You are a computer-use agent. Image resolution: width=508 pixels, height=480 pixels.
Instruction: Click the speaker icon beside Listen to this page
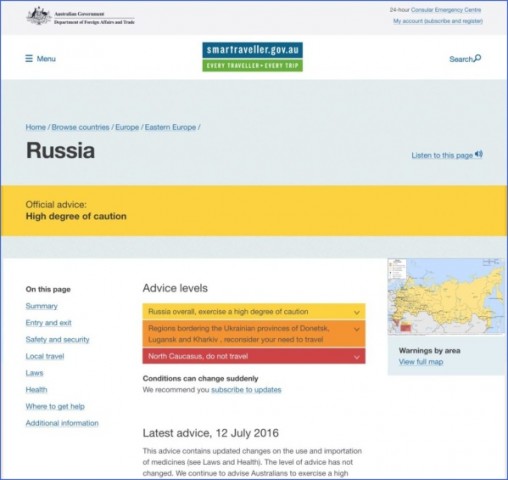pyautogui.click(x=479, y=154)
